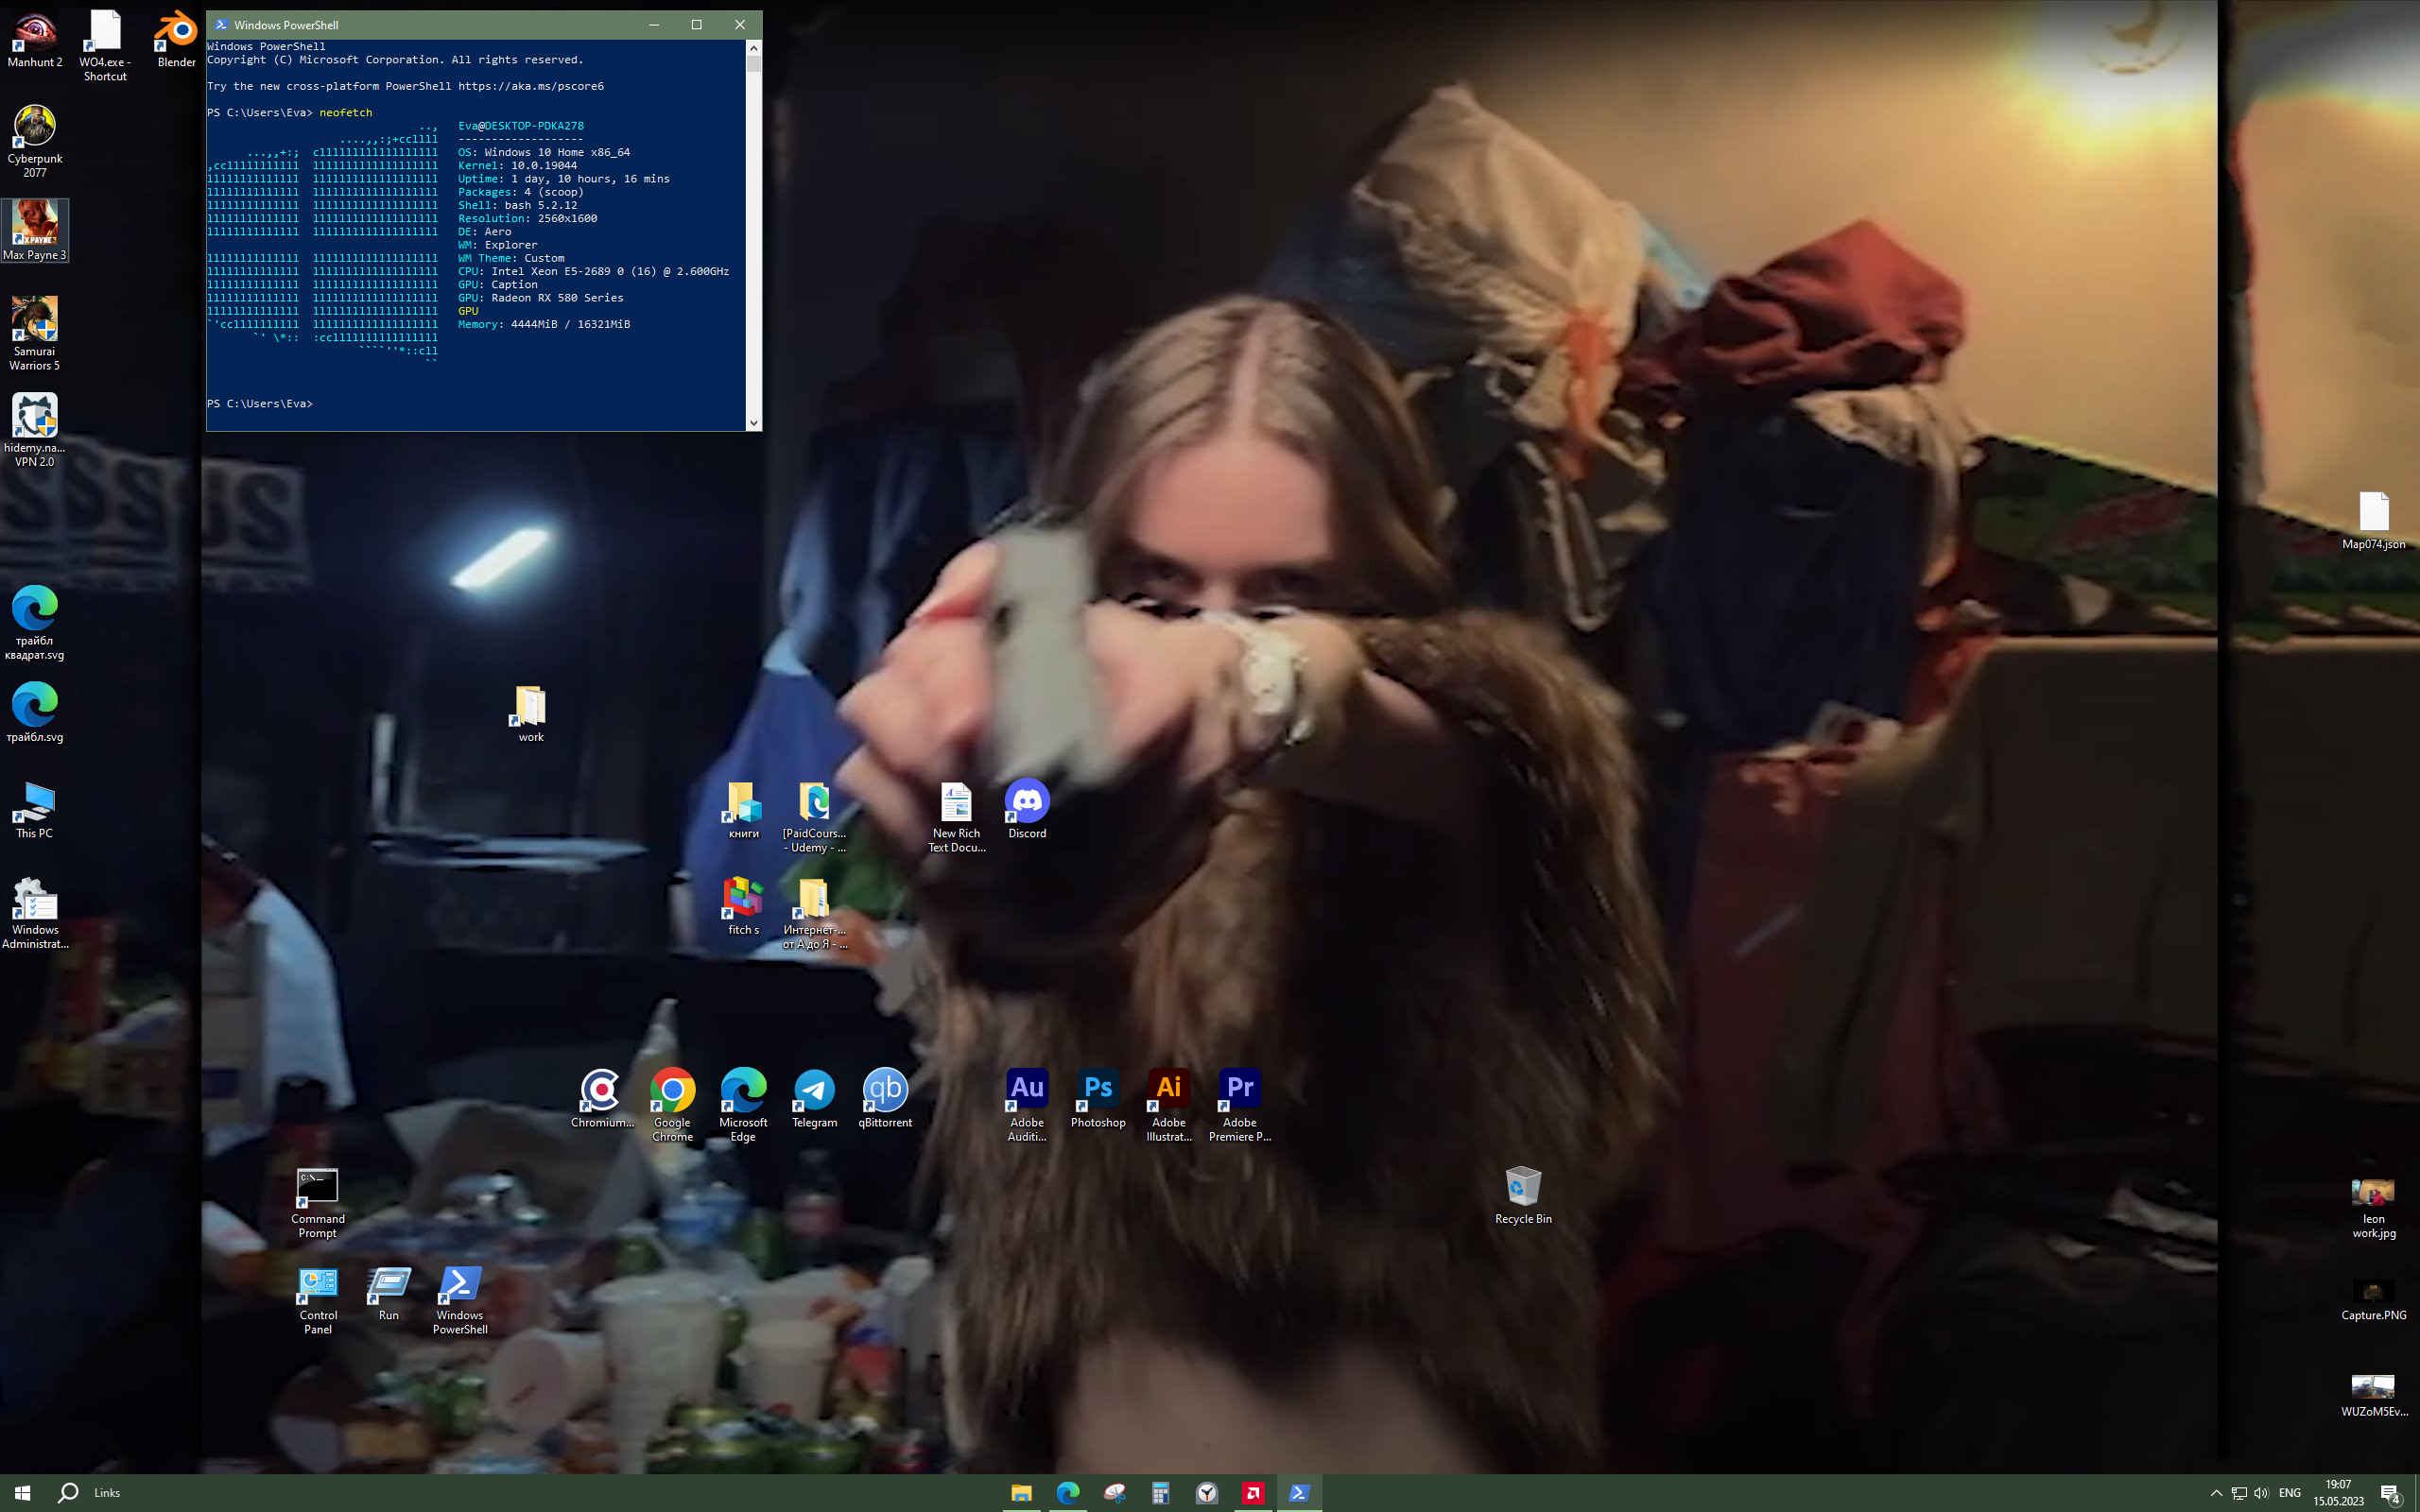Open network status in system tray

(x=2239, y=1493)
